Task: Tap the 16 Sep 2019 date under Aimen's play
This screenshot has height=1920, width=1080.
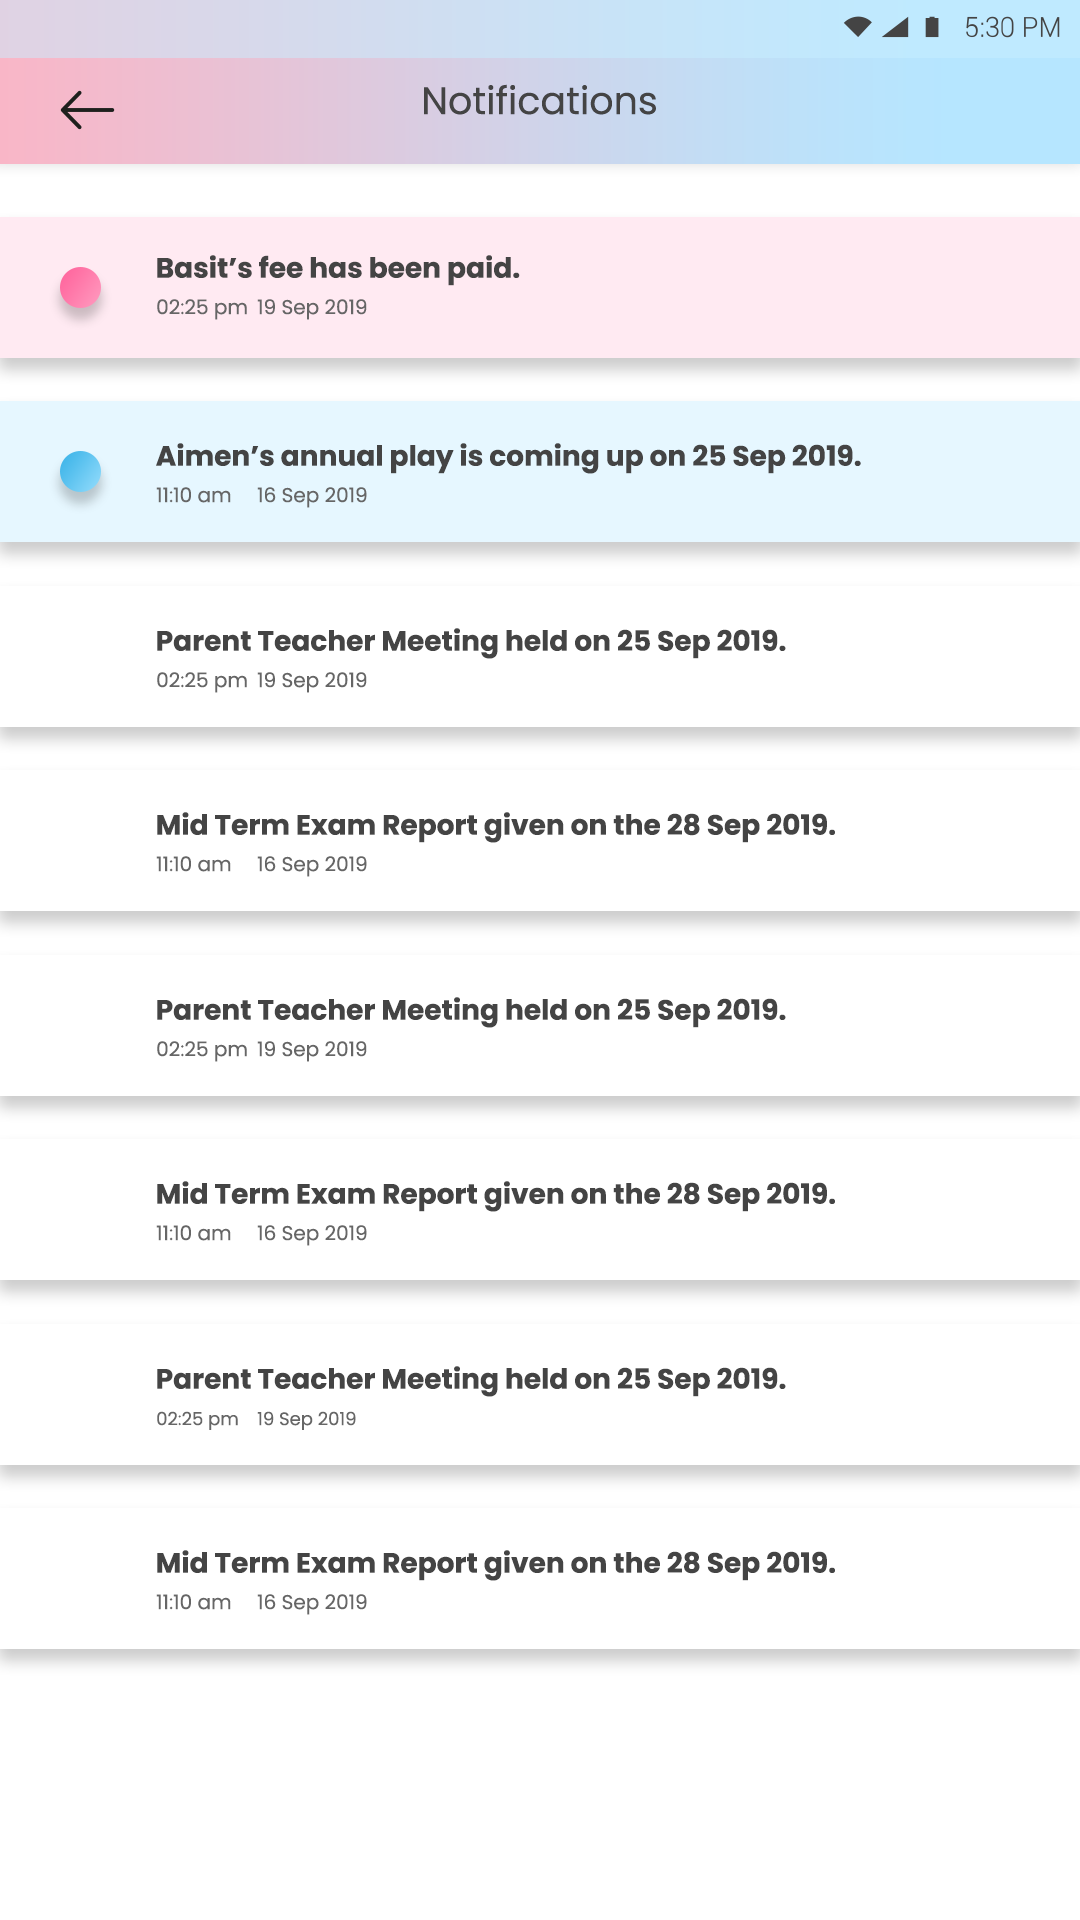Action: click(312, 495)
